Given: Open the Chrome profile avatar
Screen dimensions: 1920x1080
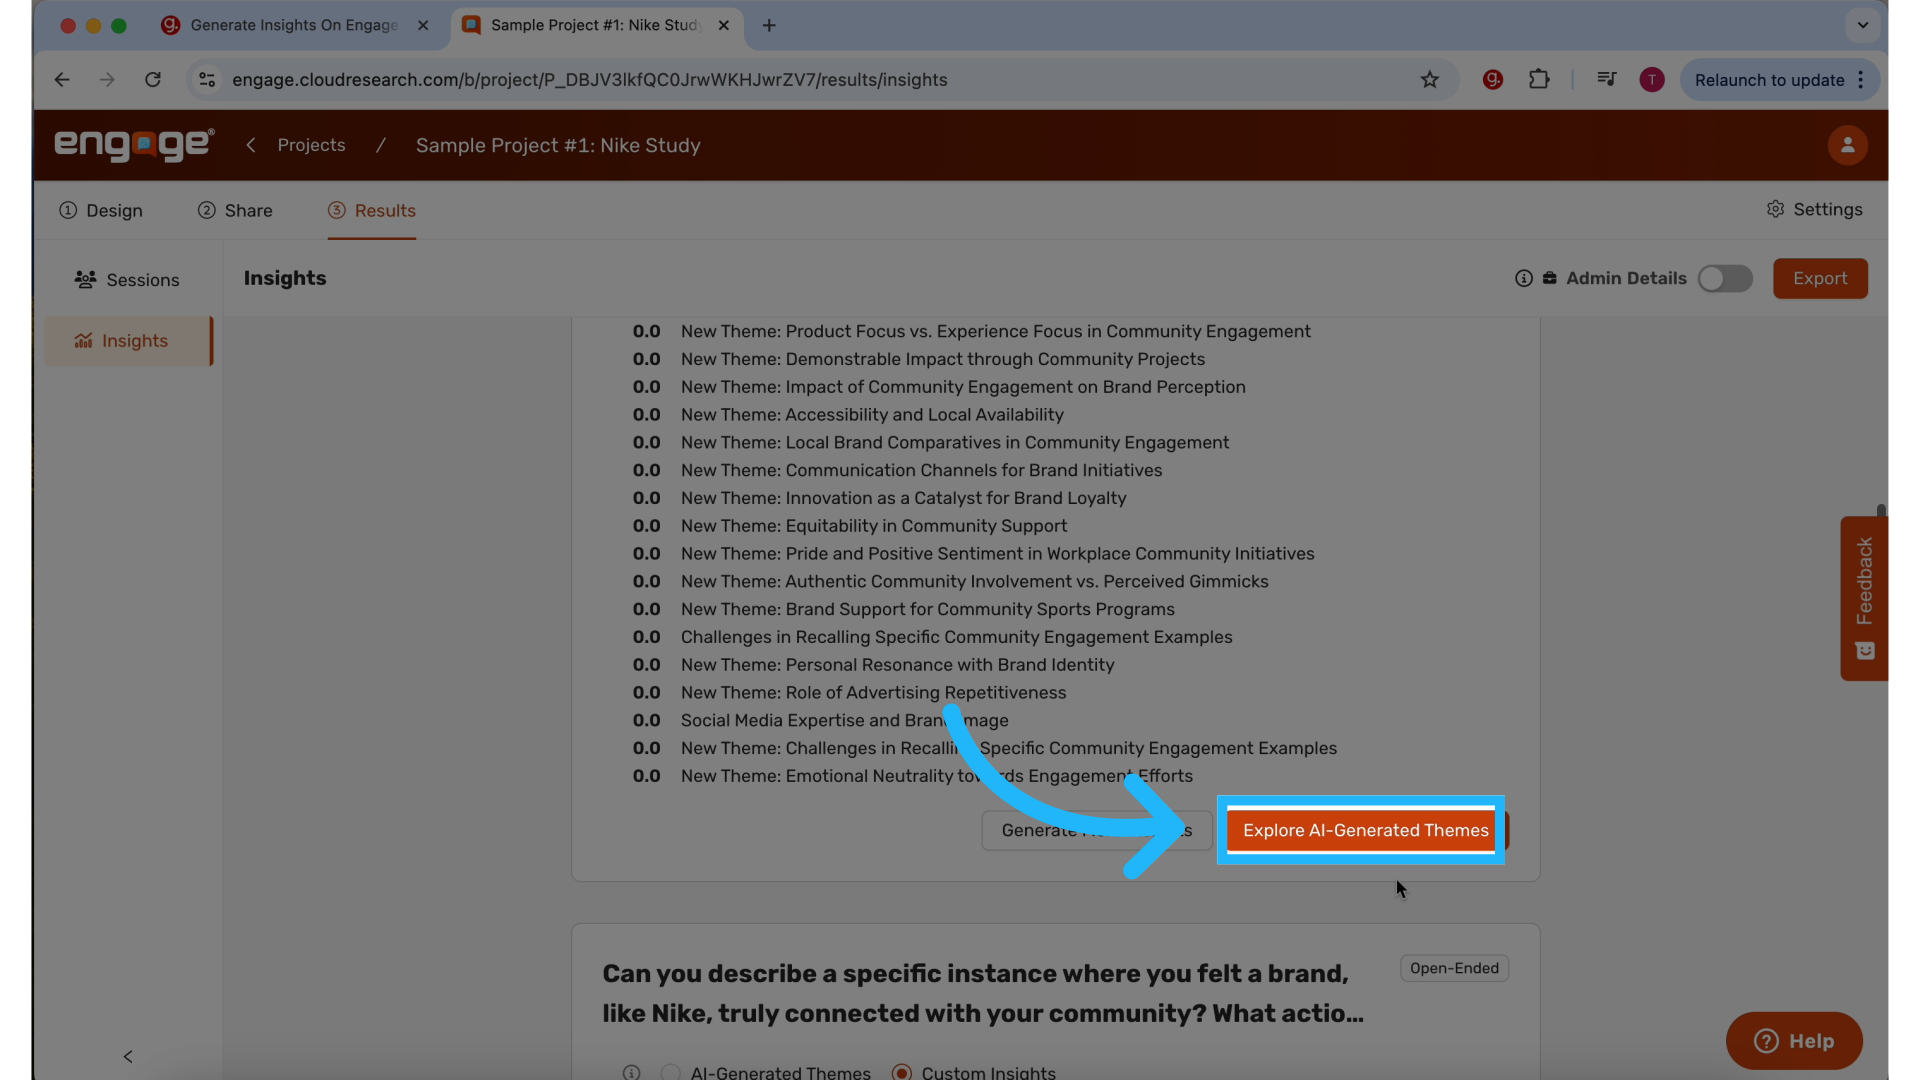Looking at the screenshot, I should (x=1652, y=80).
